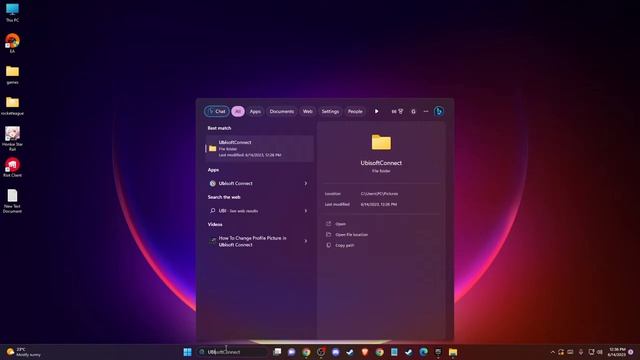The image size is (640, 360).
Task: Open the EA desktop shortcut
Action: (12, 43)
